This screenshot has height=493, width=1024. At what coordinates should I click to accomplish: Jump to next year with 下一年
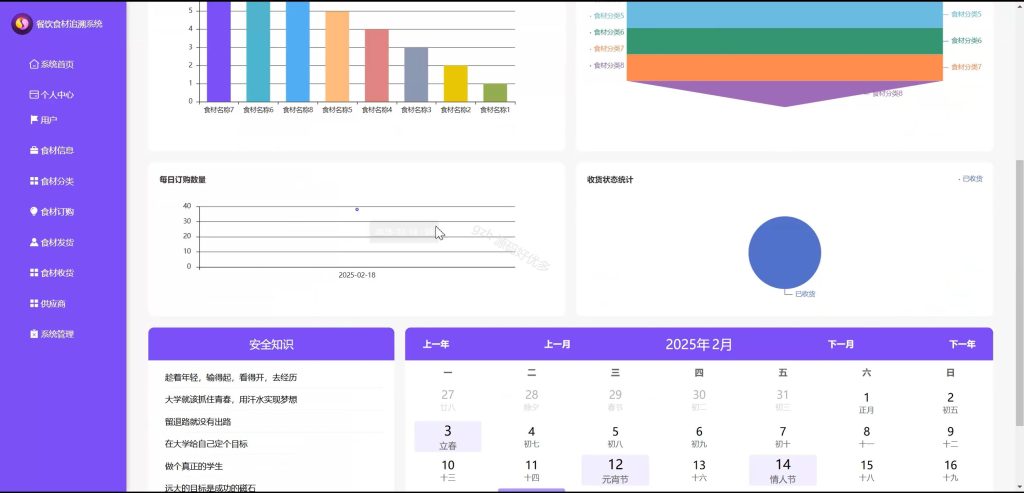tap(962, 344)
